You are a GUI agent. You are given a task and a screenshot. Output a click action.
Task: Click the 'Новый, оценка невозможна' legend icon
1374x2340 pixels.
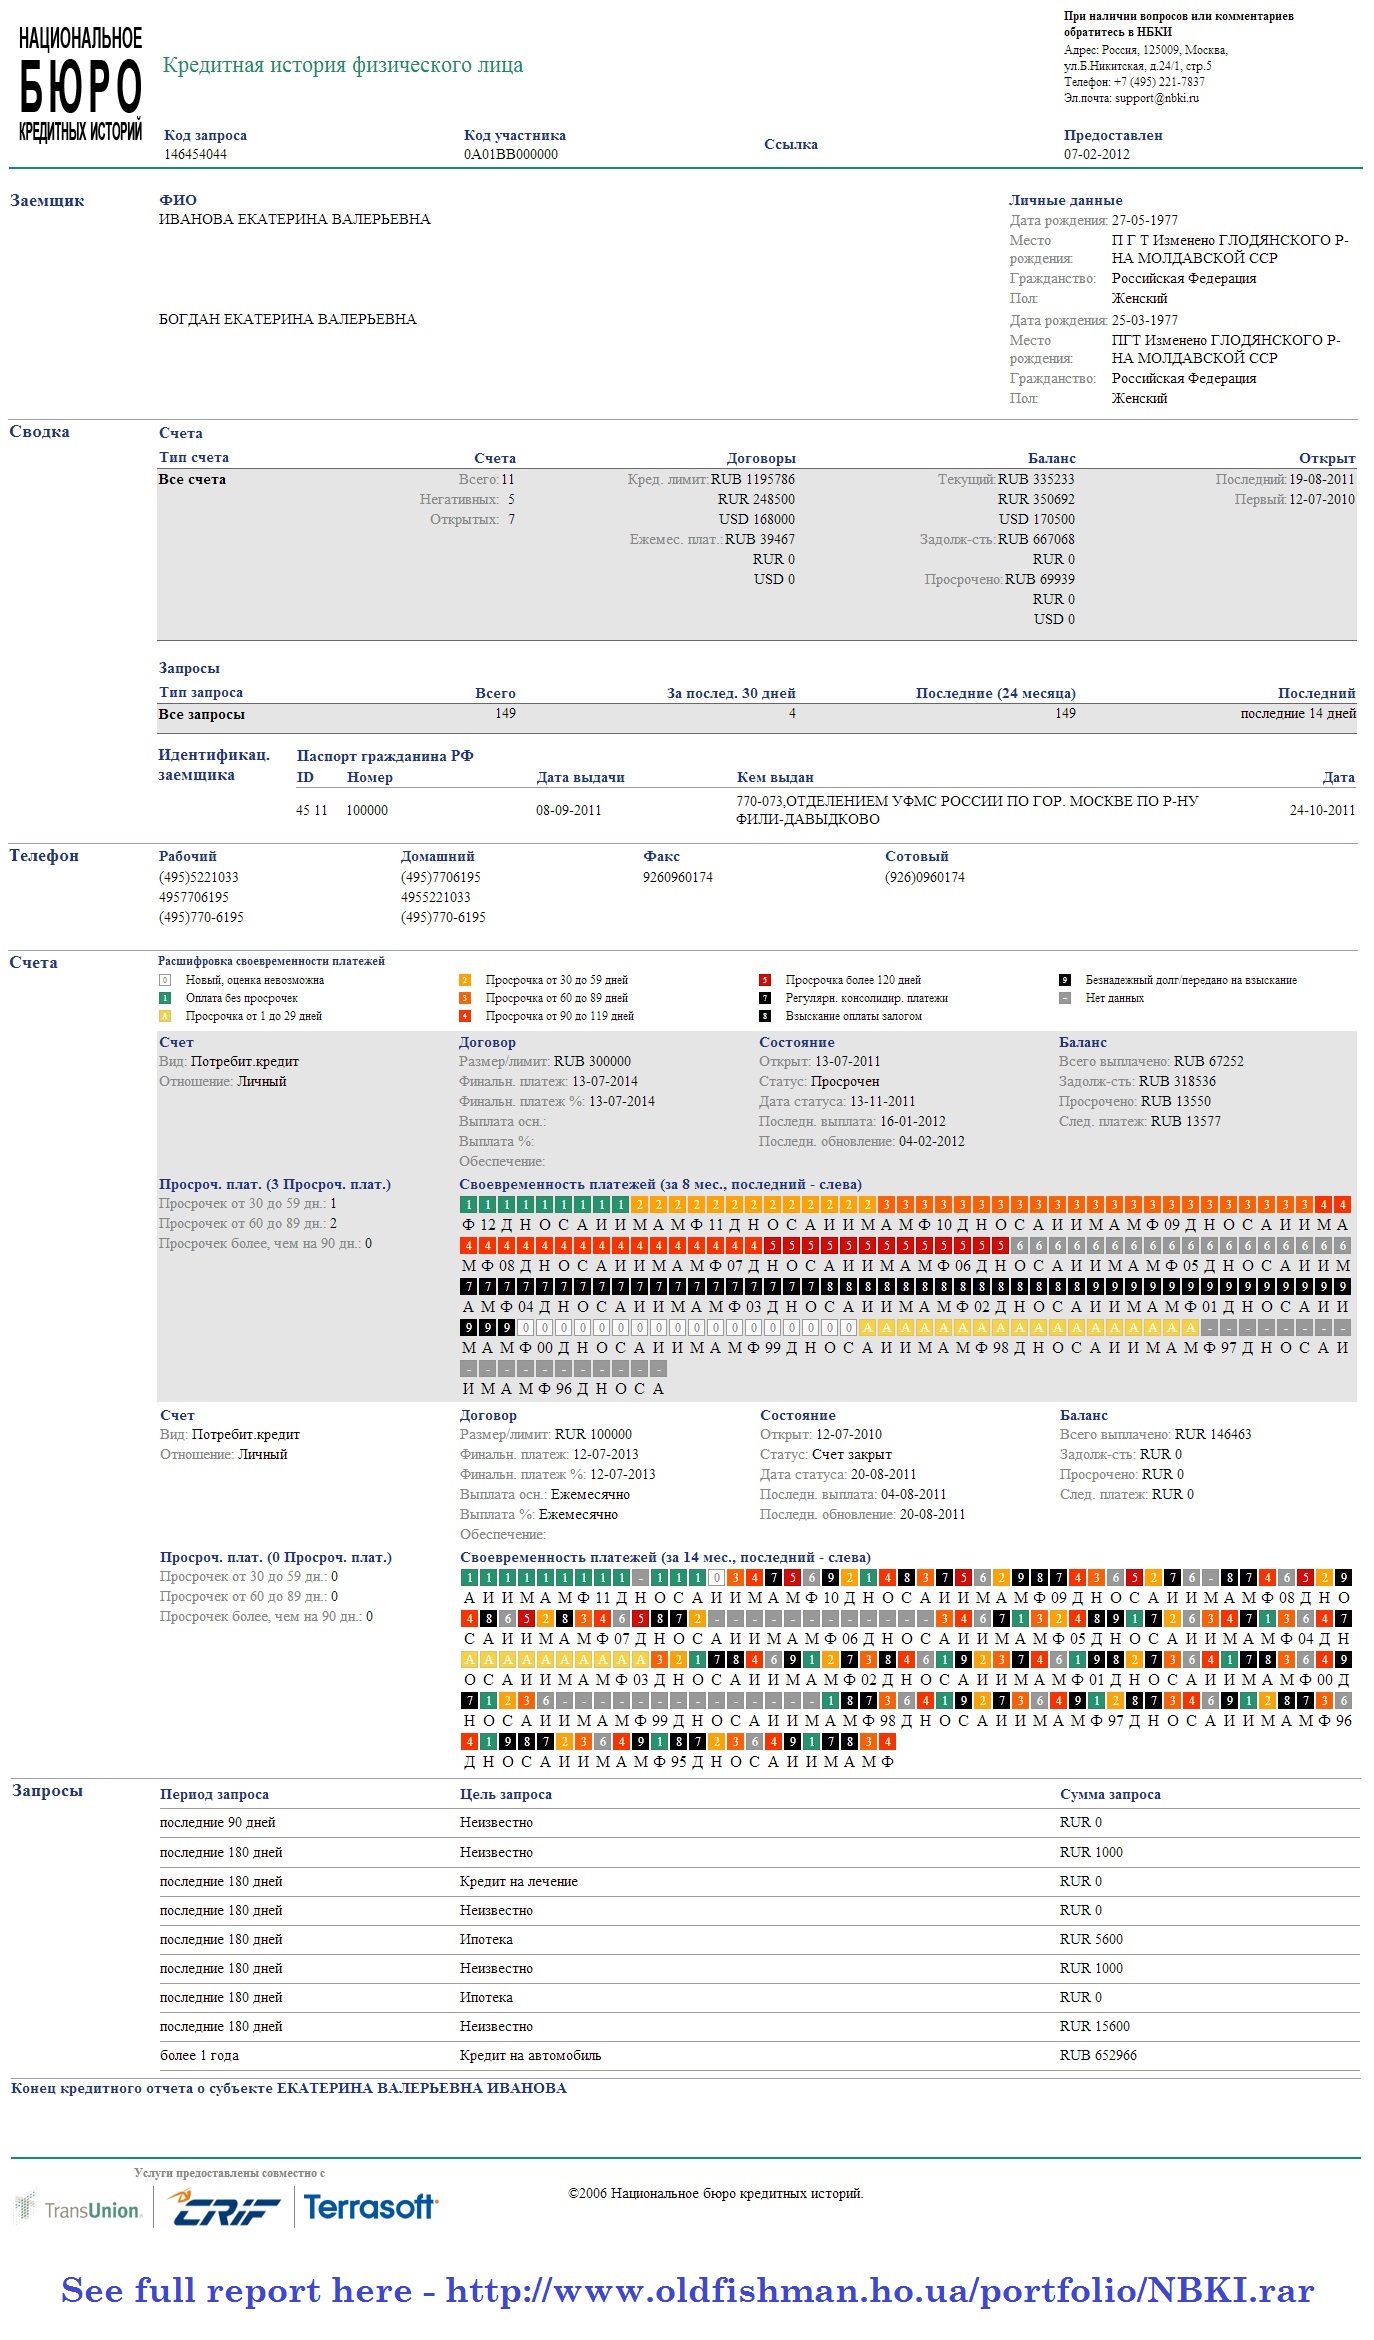pyautogui.click(x=166, y=980)
